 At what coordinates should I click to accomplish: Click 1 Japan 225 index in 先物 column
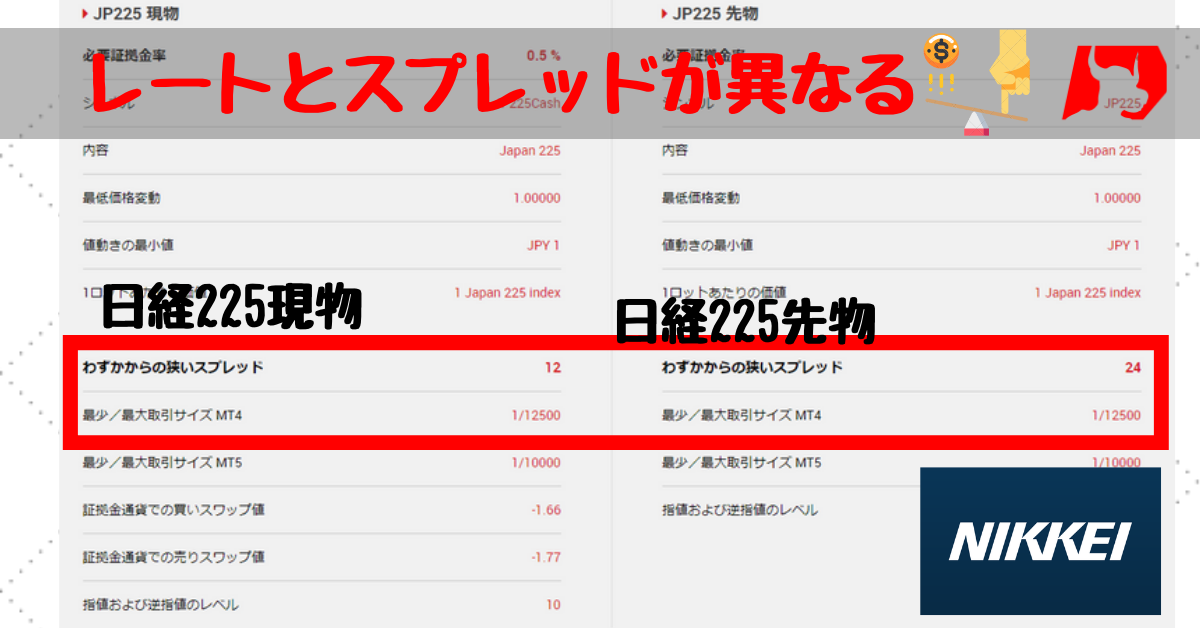click(x=1087, y=293)
